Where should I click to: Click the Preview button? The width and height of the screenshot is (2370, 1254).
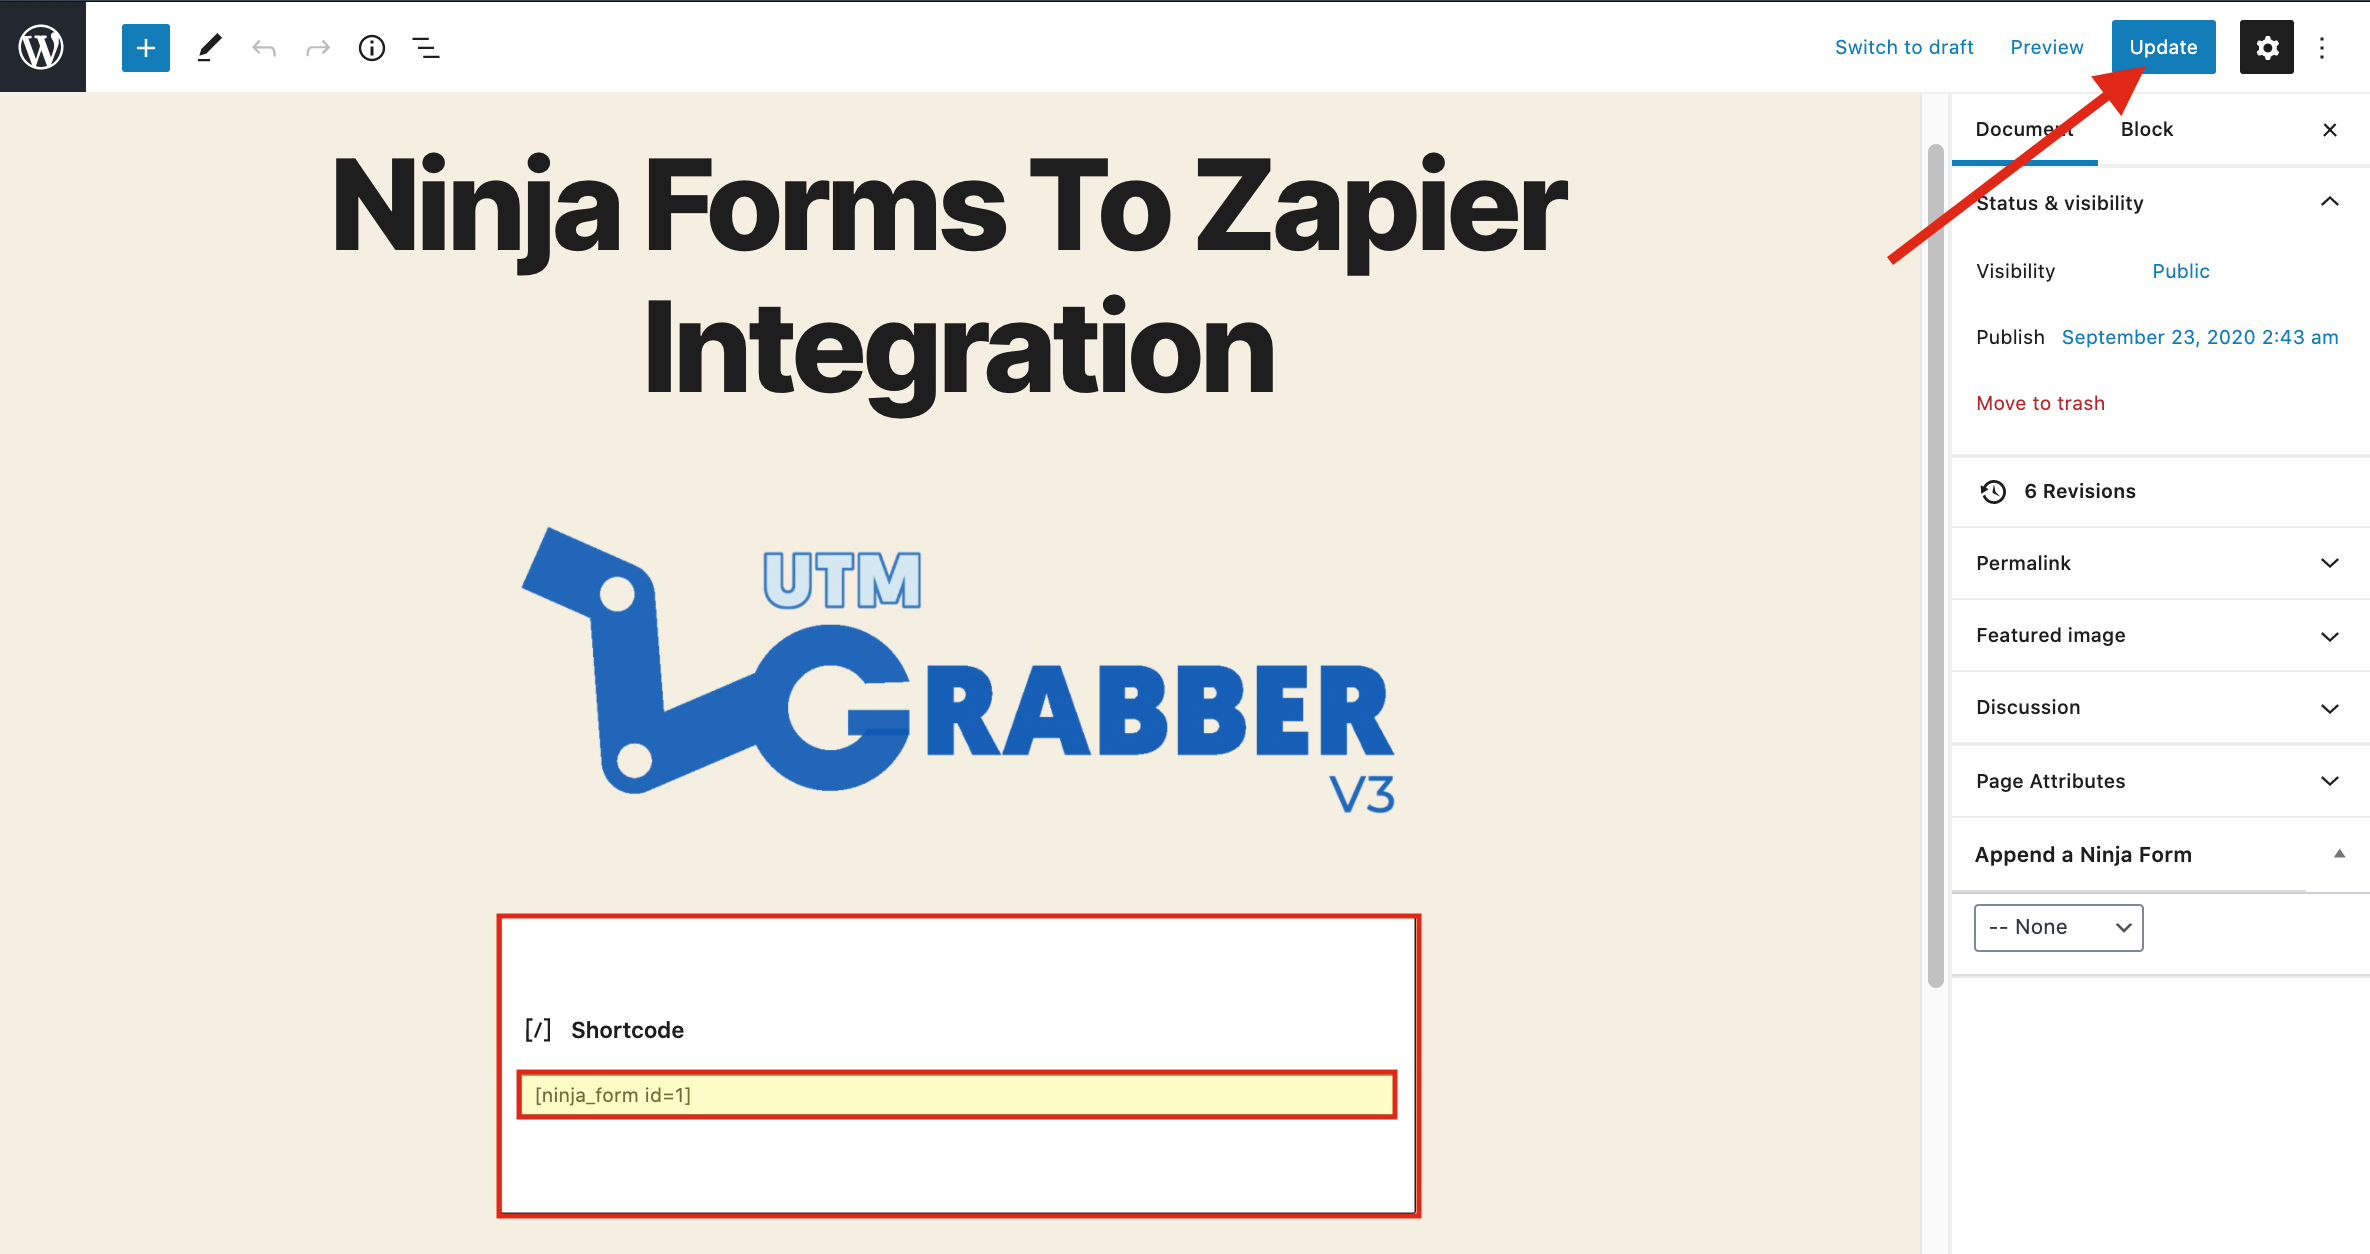(2047, 45)
